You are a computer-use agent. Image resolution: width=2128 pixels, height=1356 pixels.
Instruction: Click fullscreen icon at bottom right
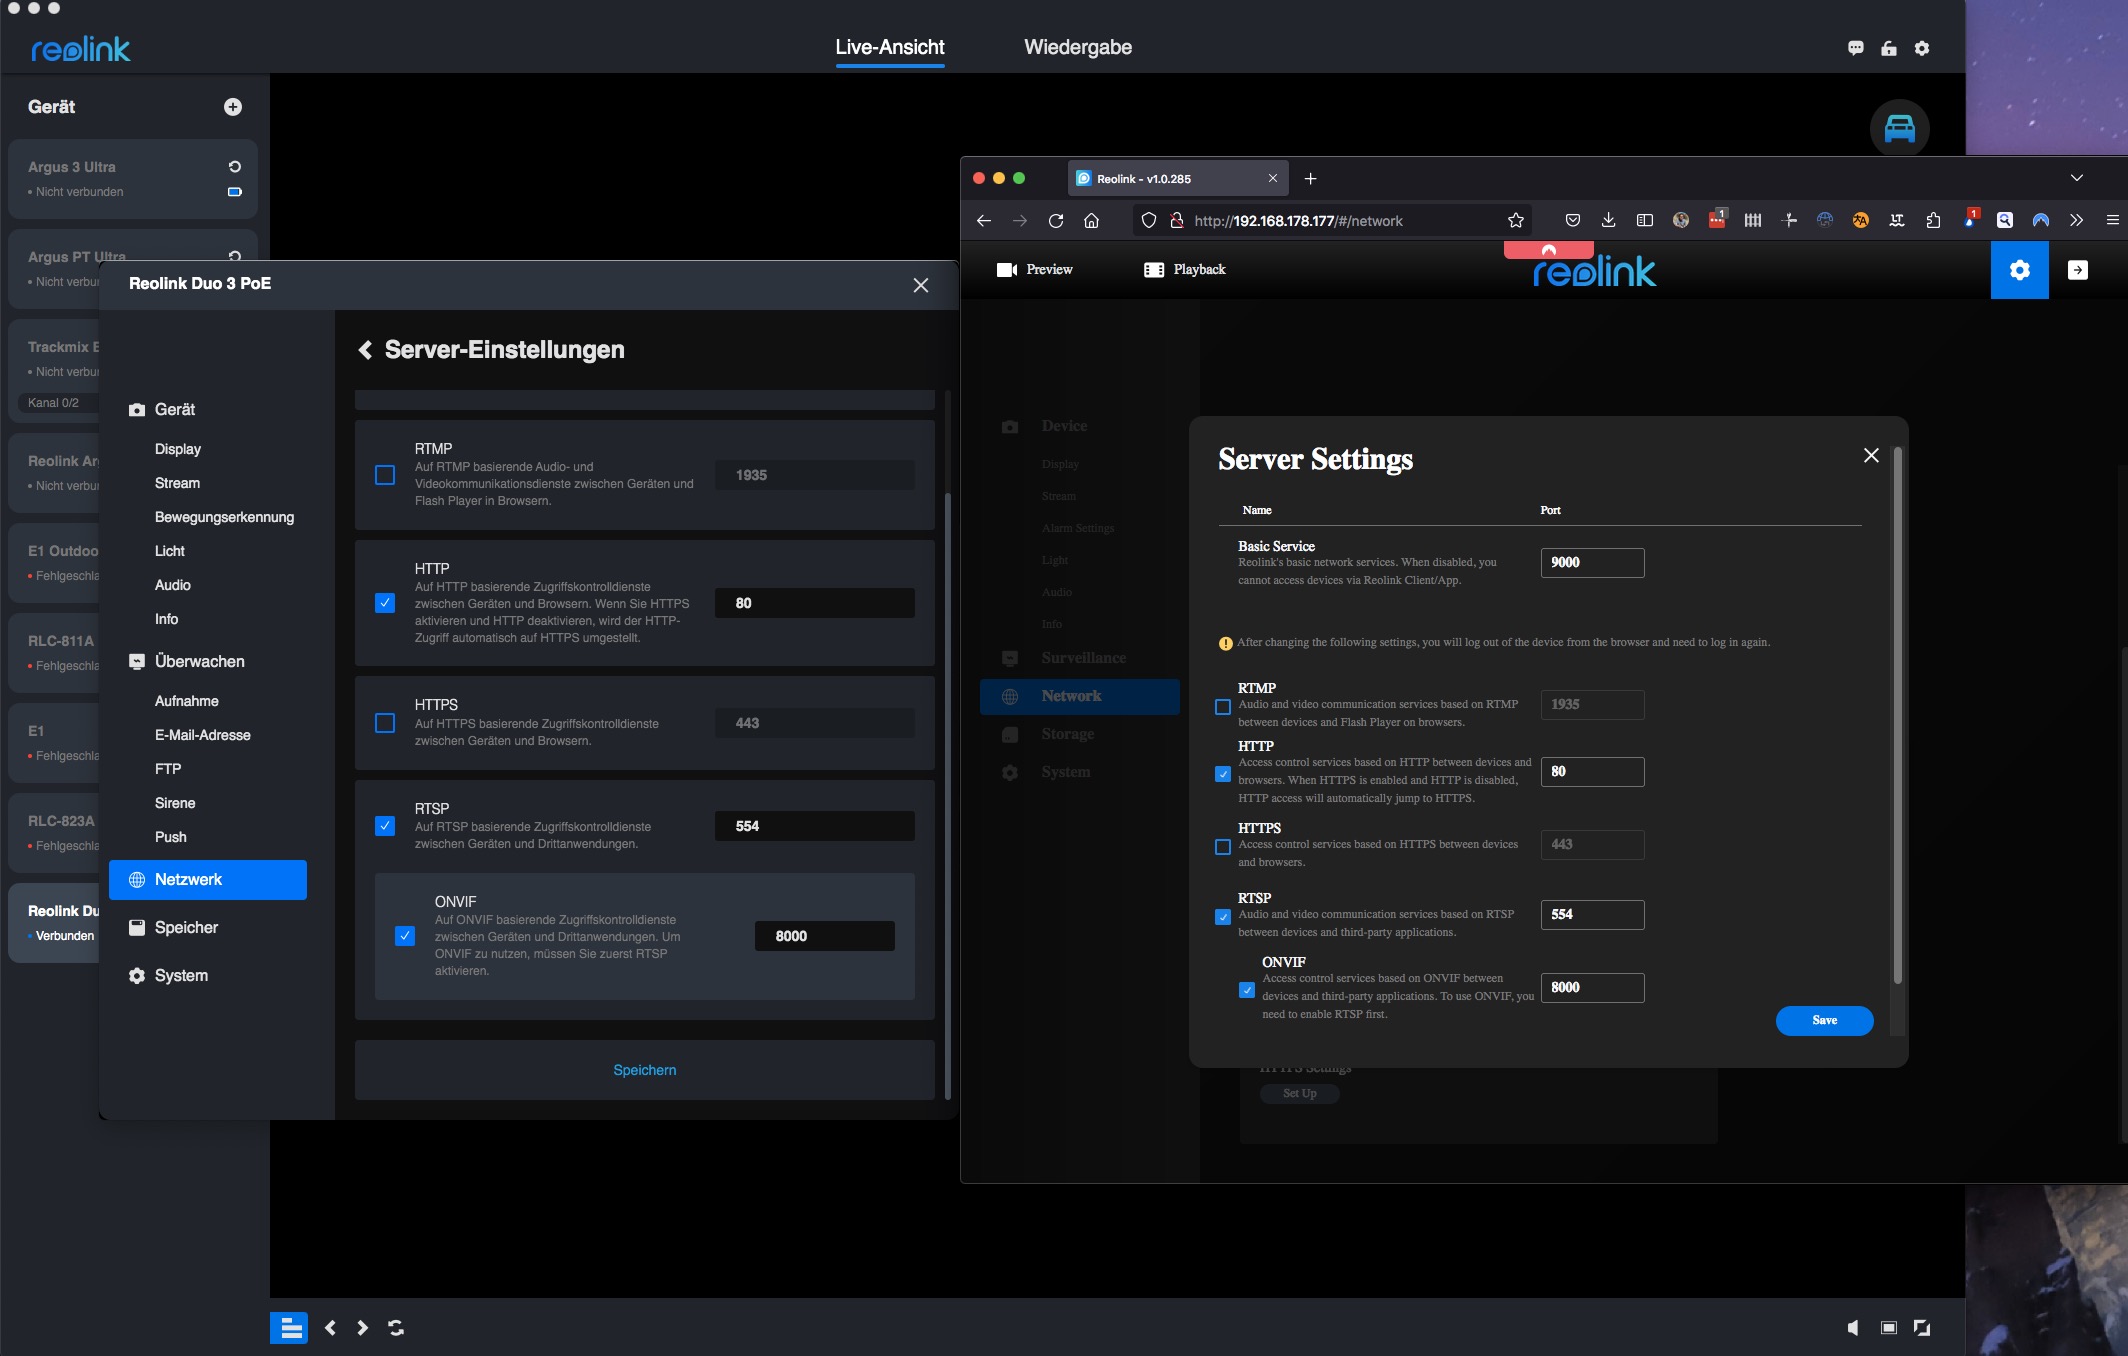point(1922,1328)
